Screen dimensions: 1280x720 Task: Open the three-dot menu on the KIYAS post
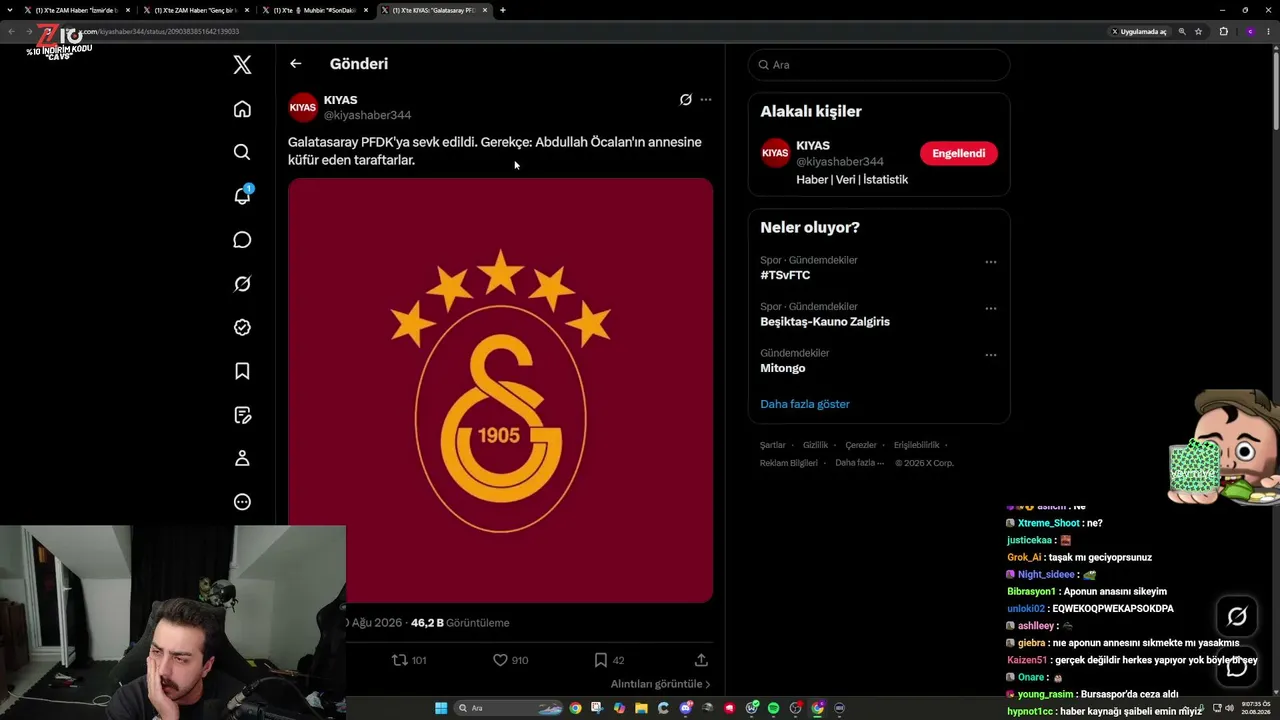coord(706,100)
